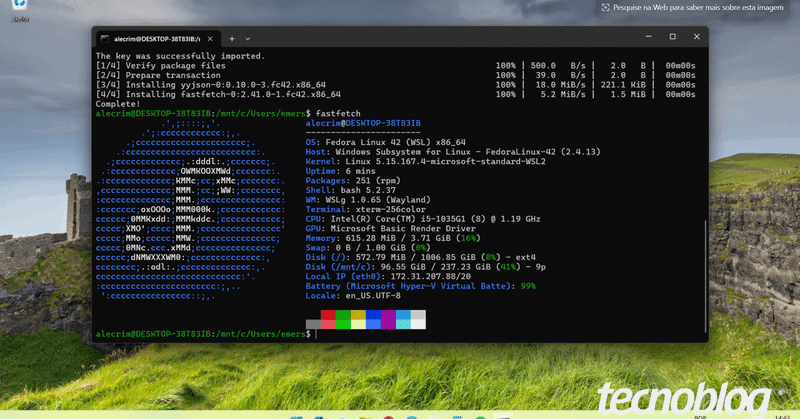
Task: Click 'Terminal: xterm-256color' line
Action: click(x=365, y=209)
